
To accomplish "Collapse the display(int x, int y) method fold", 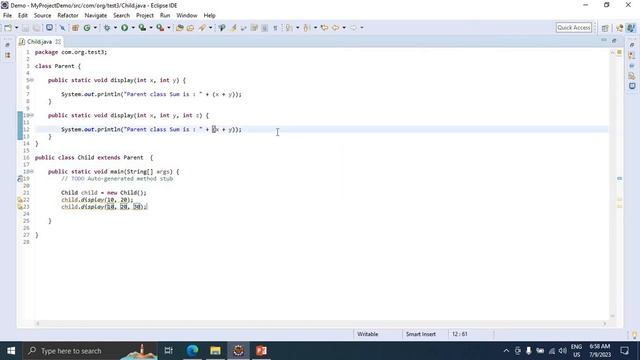I will [x=31, y=80].
